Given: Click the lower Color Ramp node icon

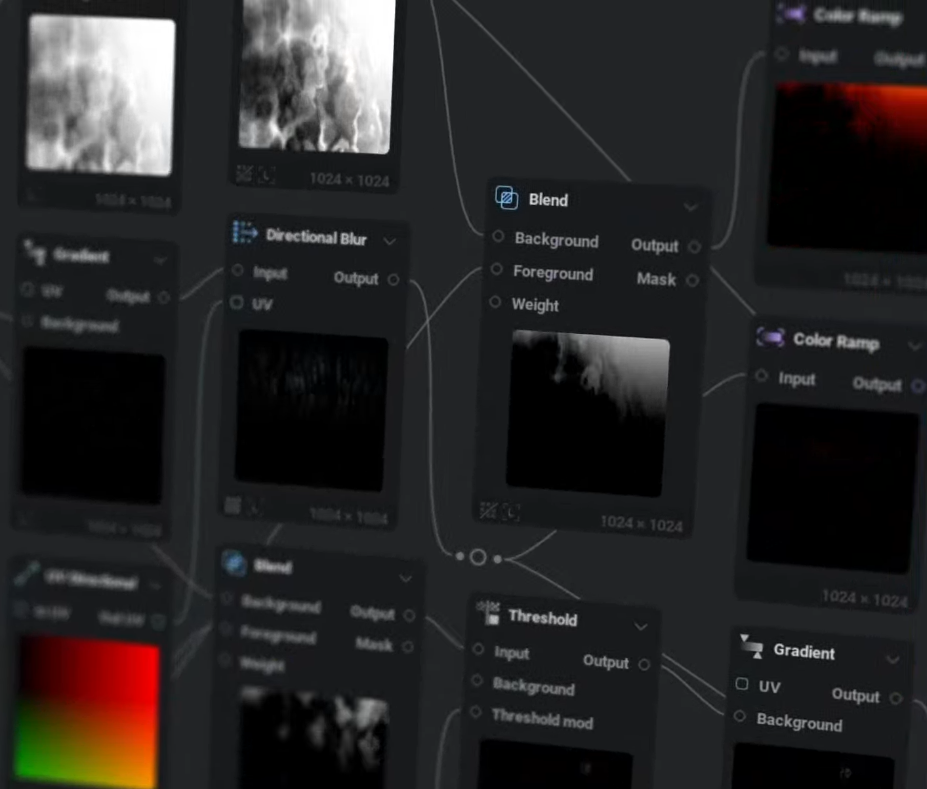Looking at the screenshot, I should tap(770, 337).
